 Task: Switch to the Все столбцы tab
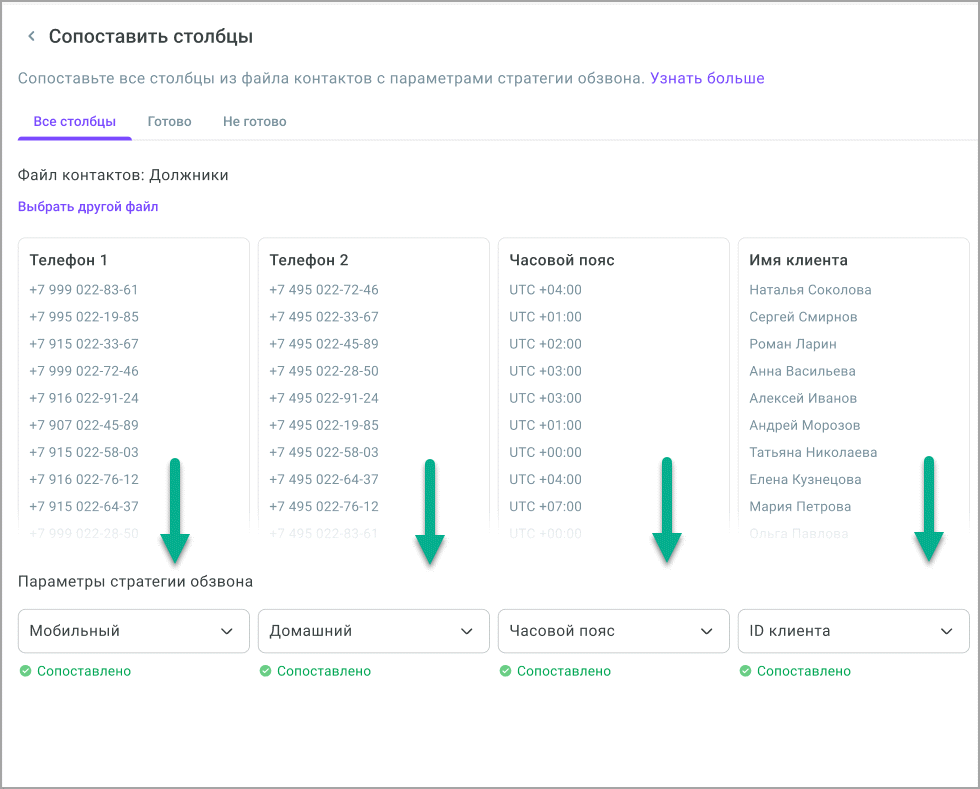74,122
